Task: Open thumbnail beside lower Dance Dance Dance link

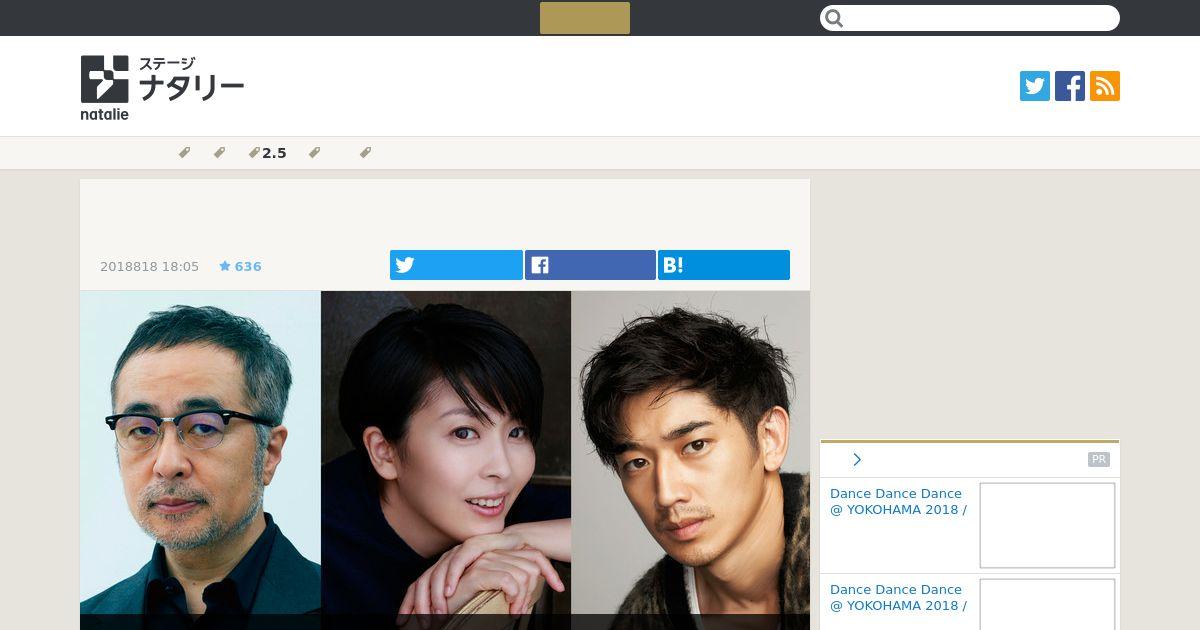Action: pos(1047,605)
